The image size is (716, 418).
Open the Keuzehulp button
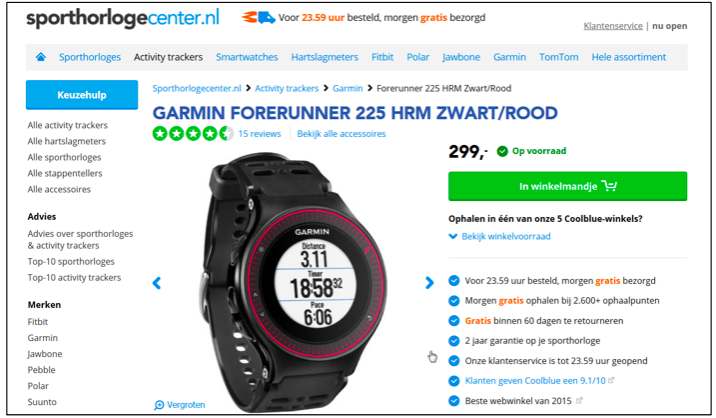(82, 95)
